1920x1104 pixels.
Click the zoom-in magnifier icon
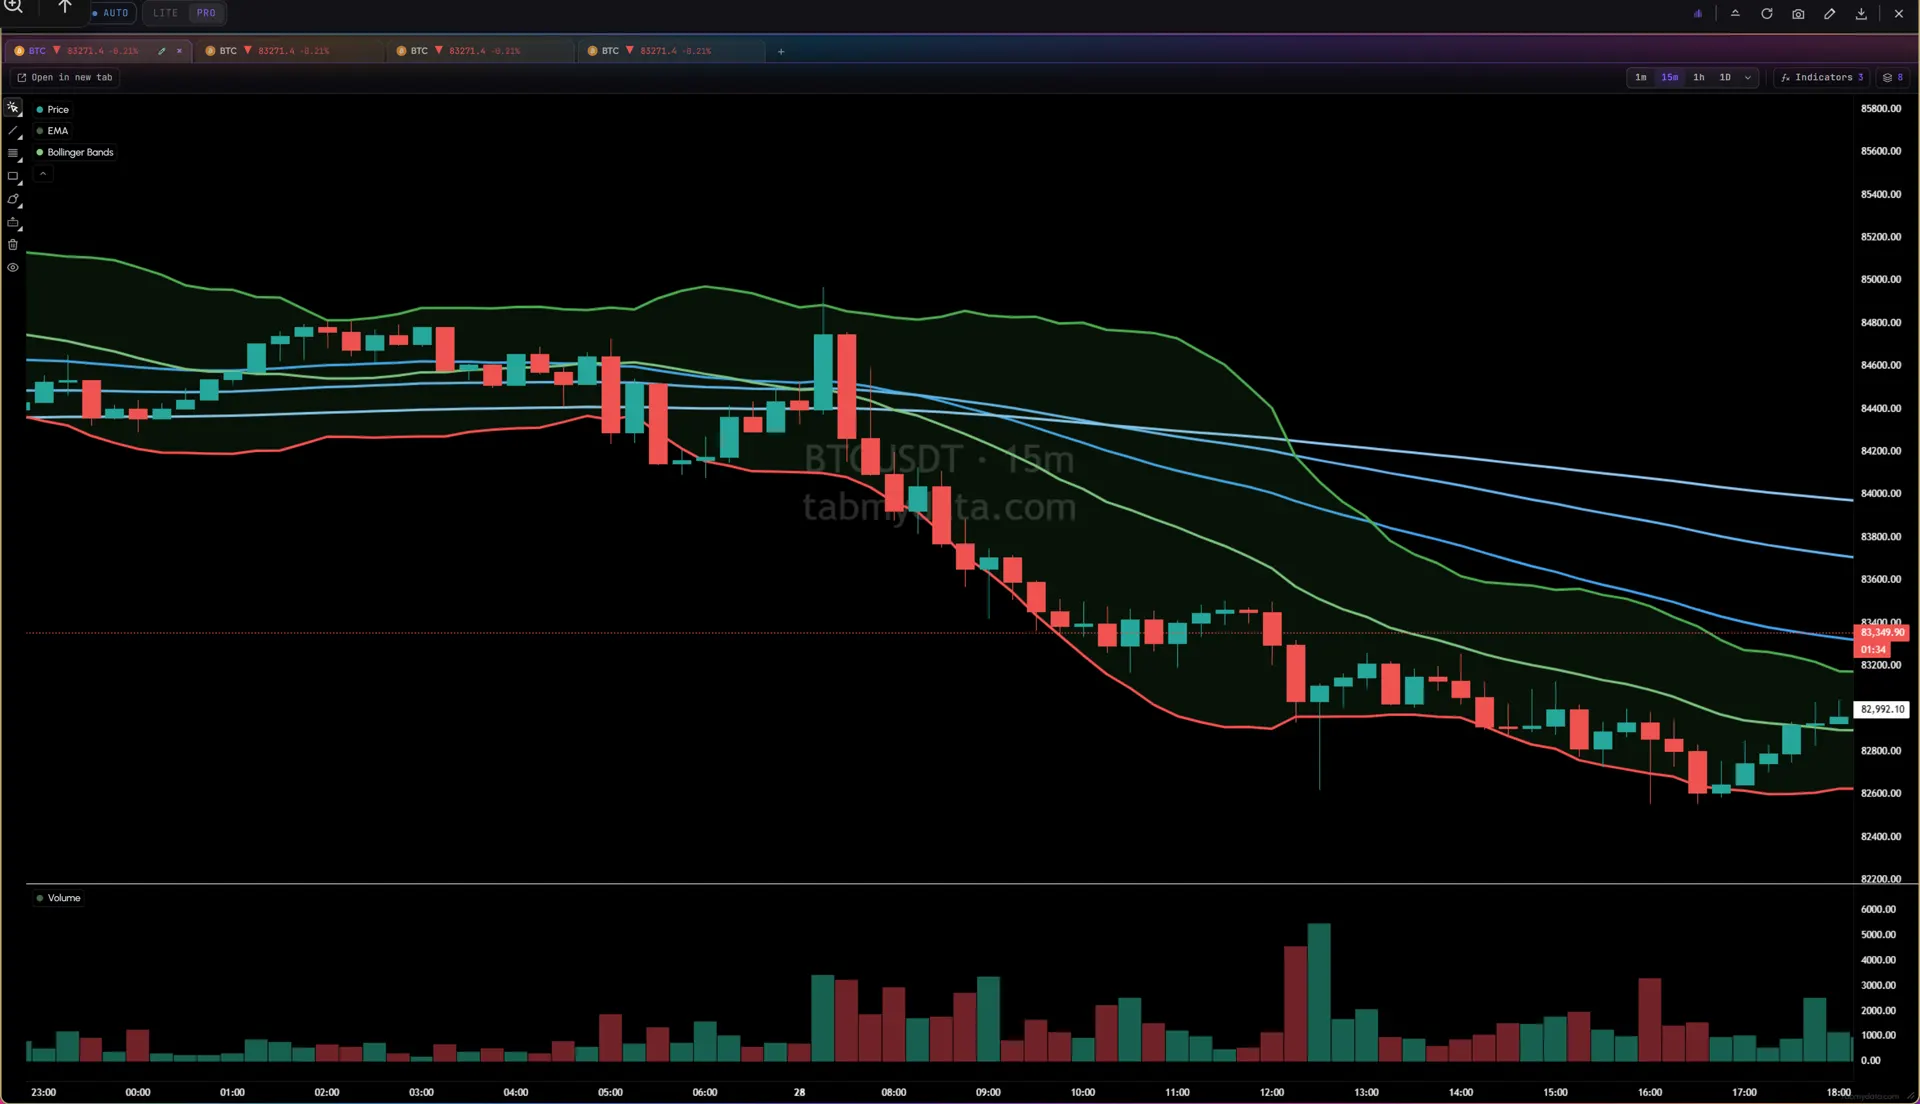(14, 8)
